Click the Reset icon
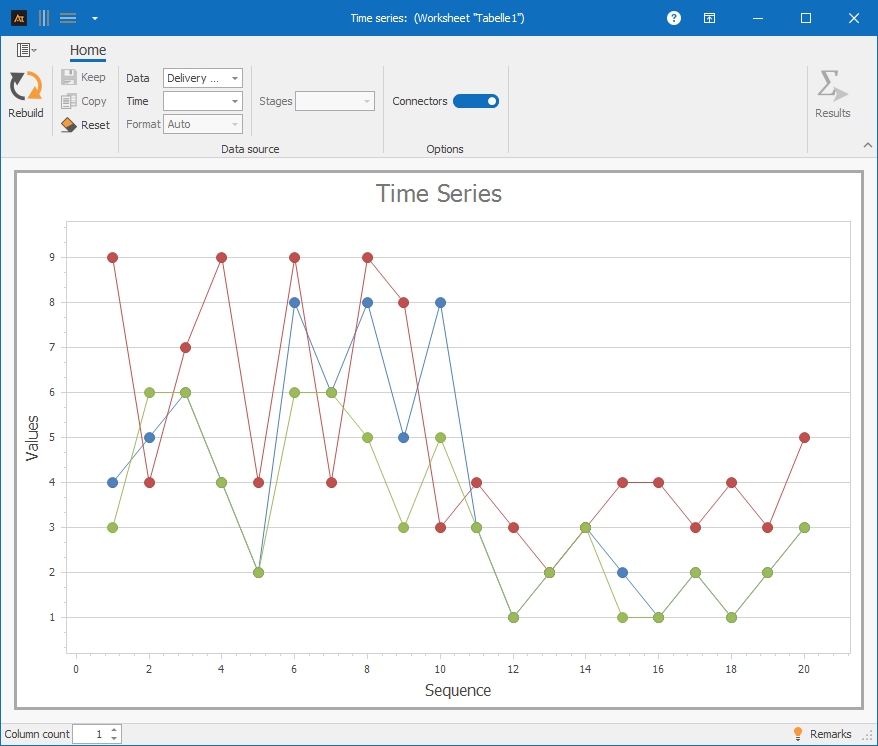Viewport: 878px width, 746px height. tap(69, 125)
